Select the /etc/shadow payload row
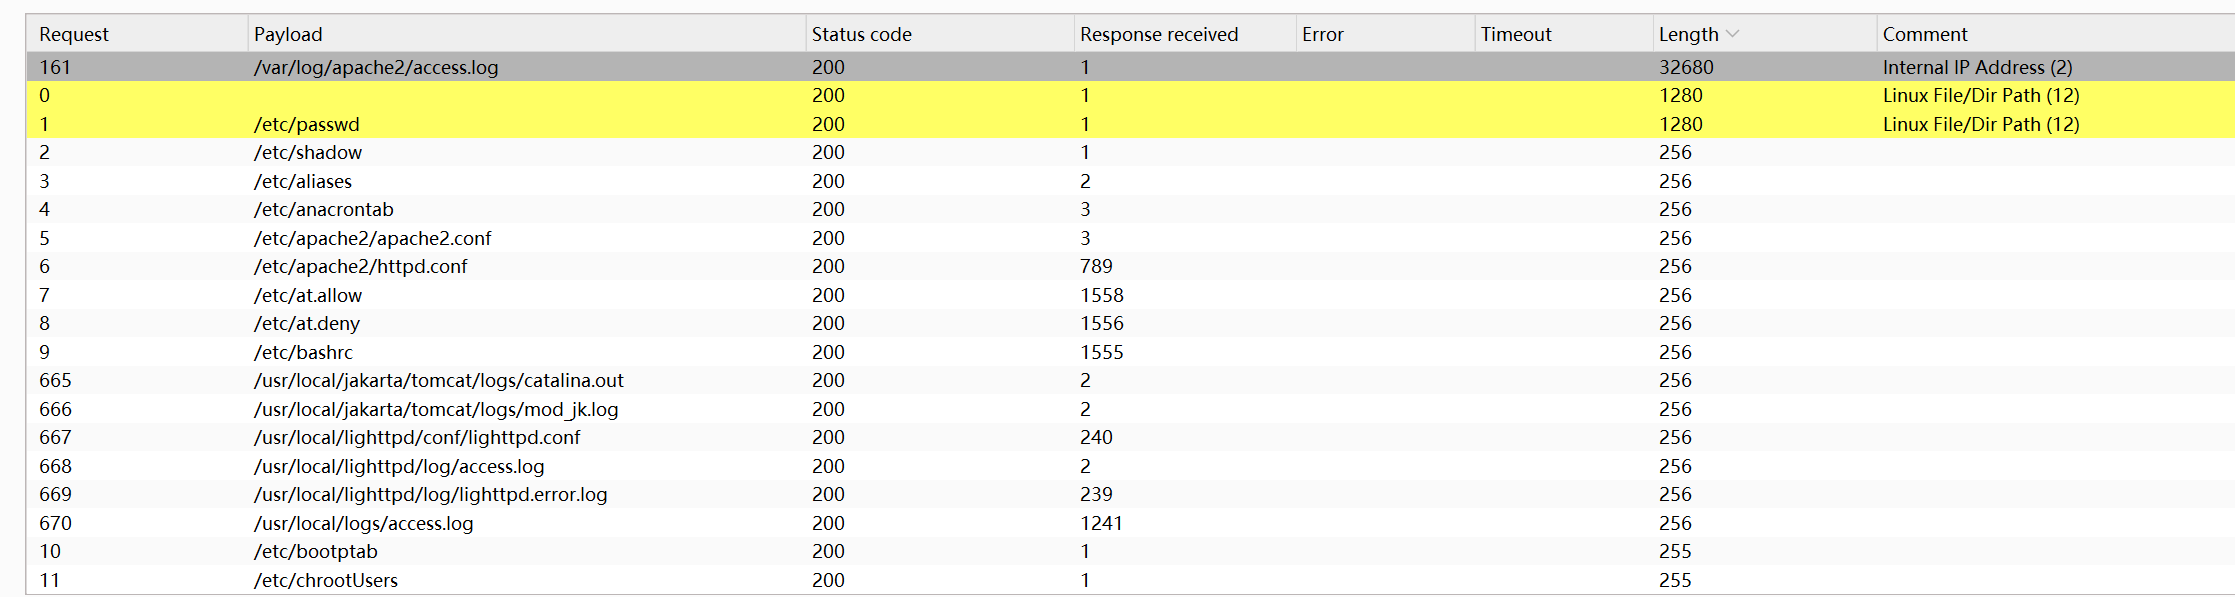Screen dimensions: 2235x597 point(308,152)
